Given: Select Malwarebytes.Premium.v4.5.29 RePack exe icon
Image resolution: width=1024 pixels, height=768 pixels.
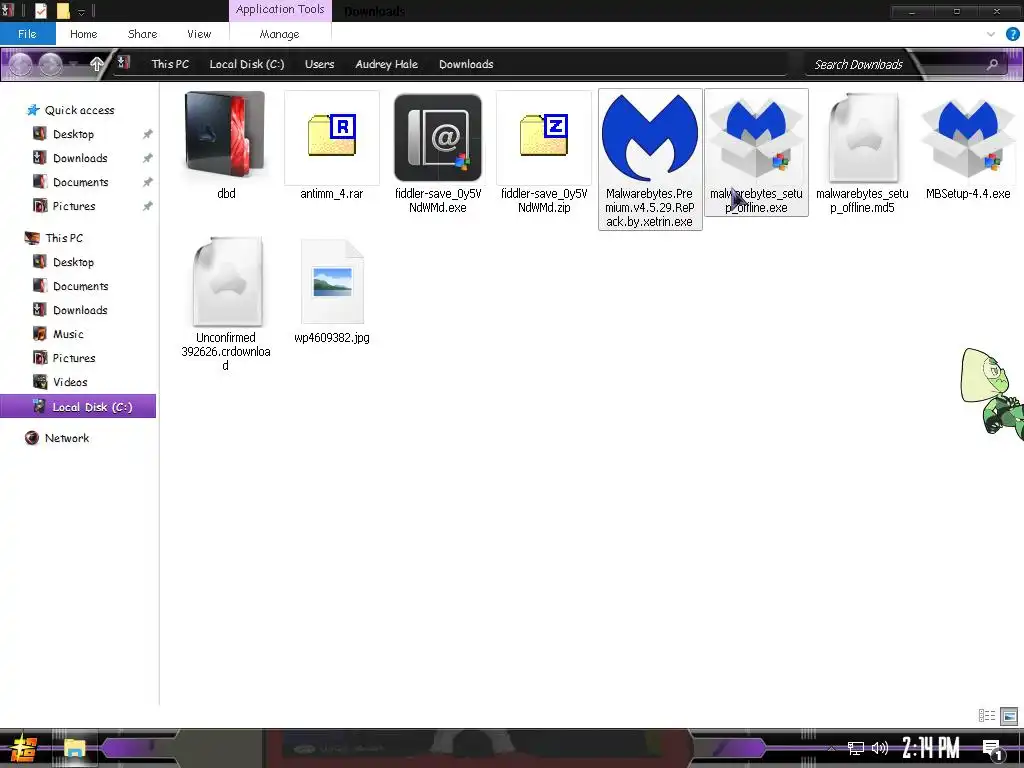Looking at the screenshot, I should [650, 137].
